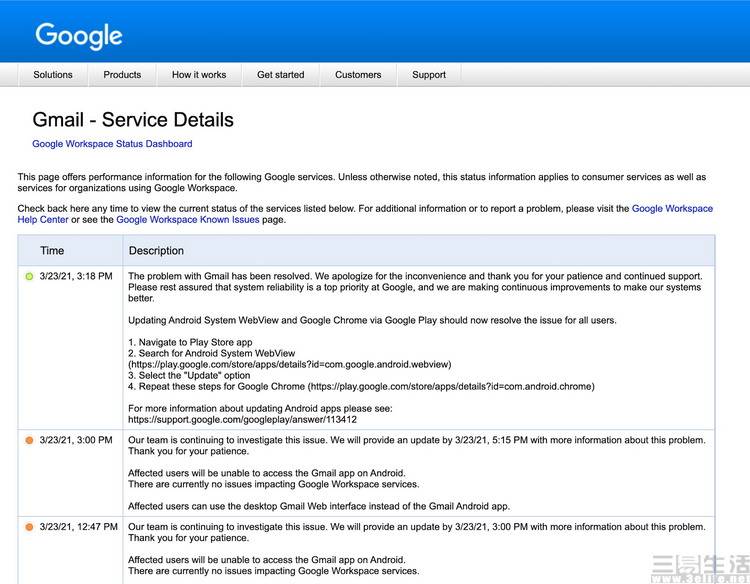Click the Google Chrome Play Store URL text

[x=451, y=386]
